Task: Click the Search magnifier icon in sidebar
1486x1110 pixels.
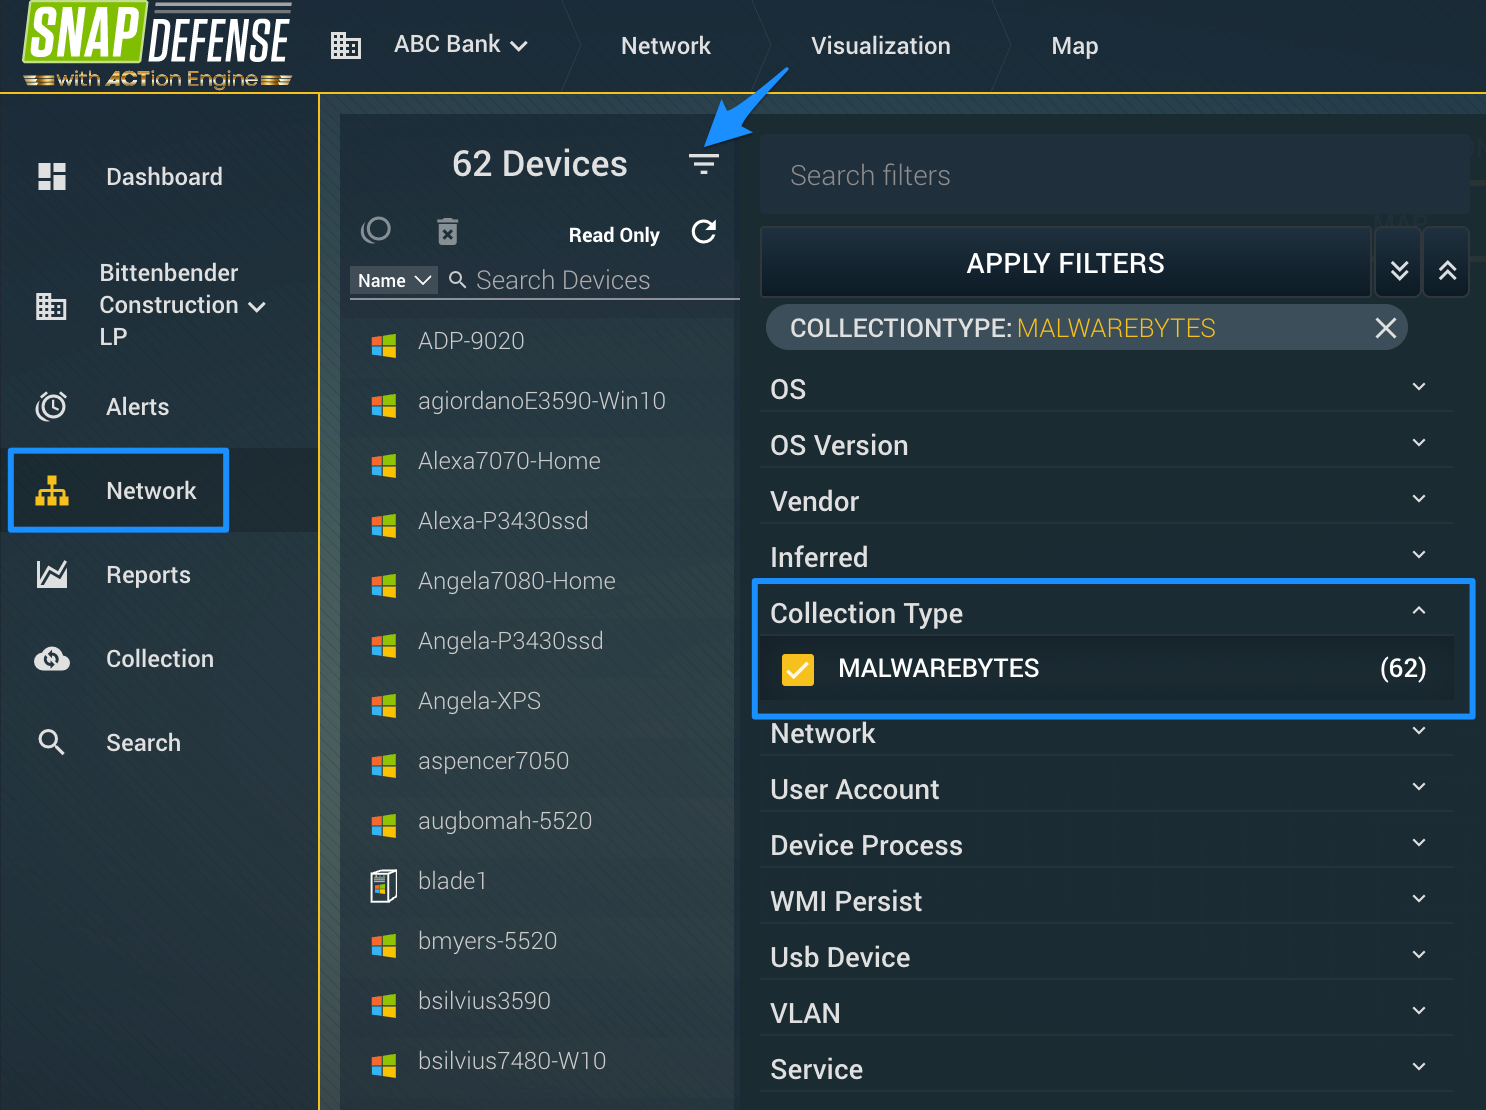Action: [x=52, y=742]
